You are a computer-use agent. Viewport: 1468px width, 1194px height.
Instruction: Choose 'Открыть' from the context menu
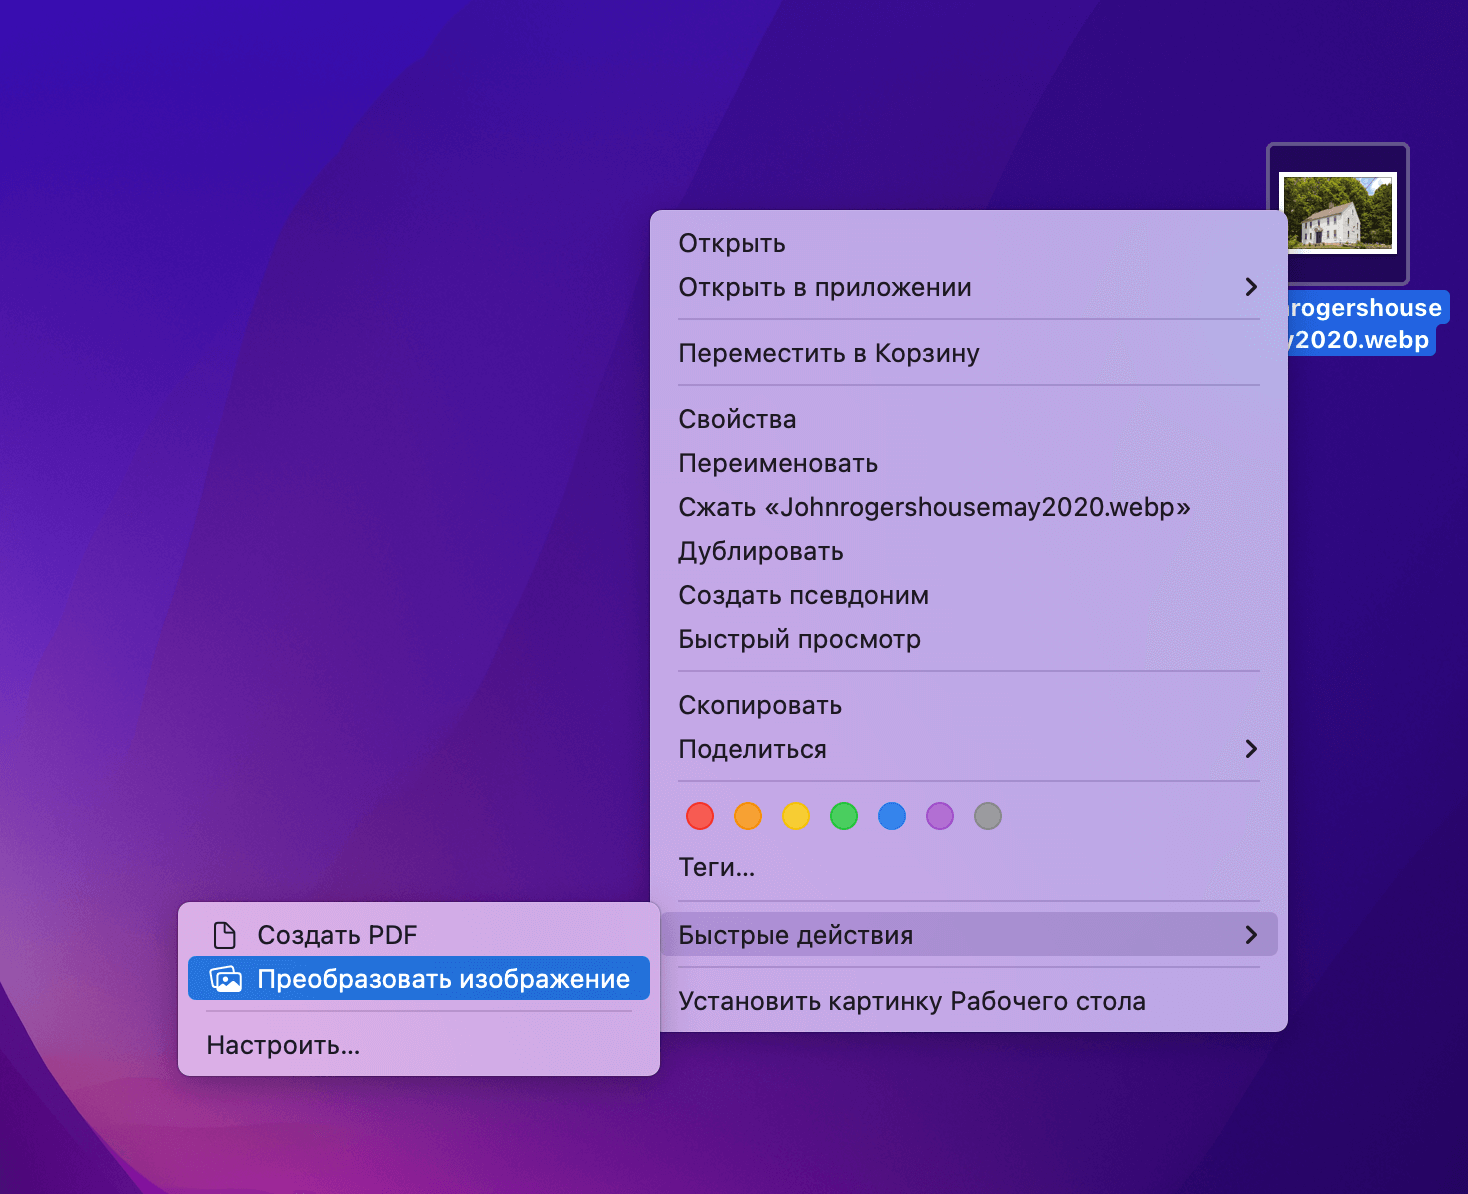pos(732,243)
